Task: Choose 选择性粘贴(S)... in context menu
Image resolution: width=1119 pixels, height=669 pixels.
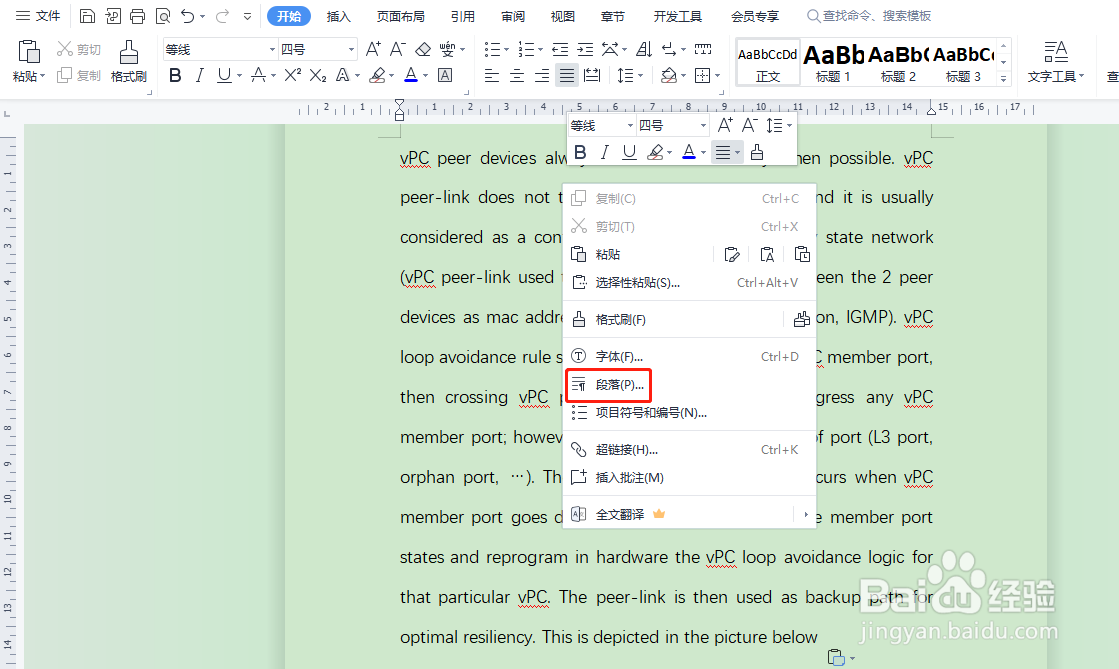Action: (689, 283)
